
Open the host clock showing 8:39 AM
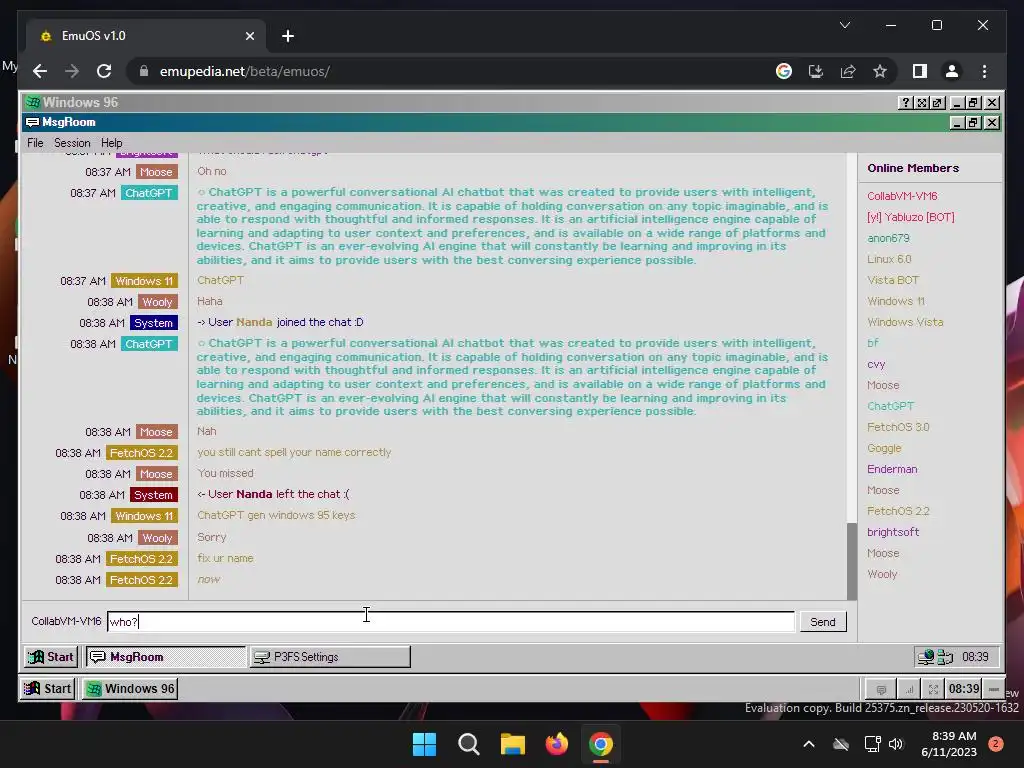949,744
